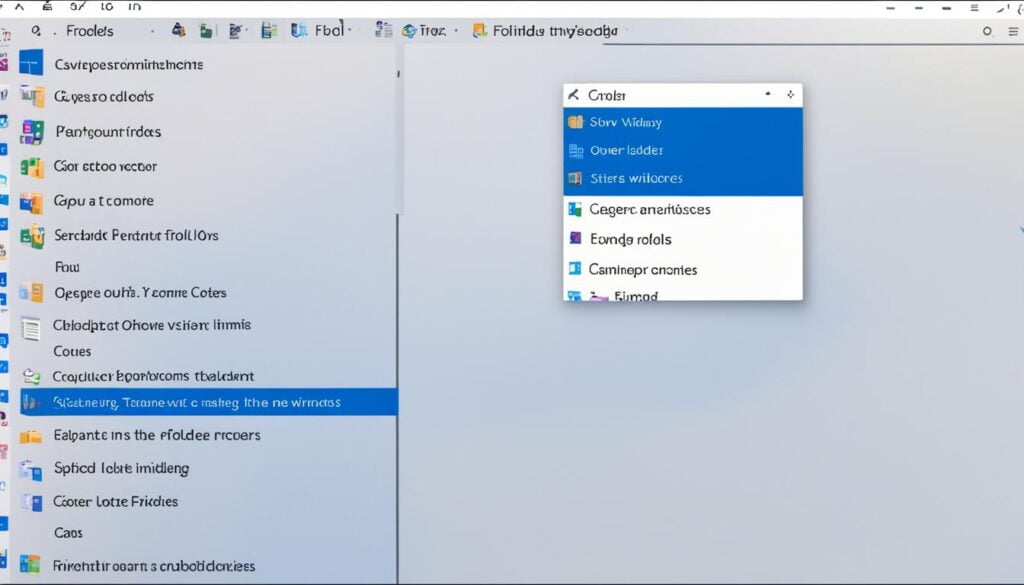Screen dimensions: 1024x585
Task: Click the search magnifier icon beside Frodels
Action: 36,31
